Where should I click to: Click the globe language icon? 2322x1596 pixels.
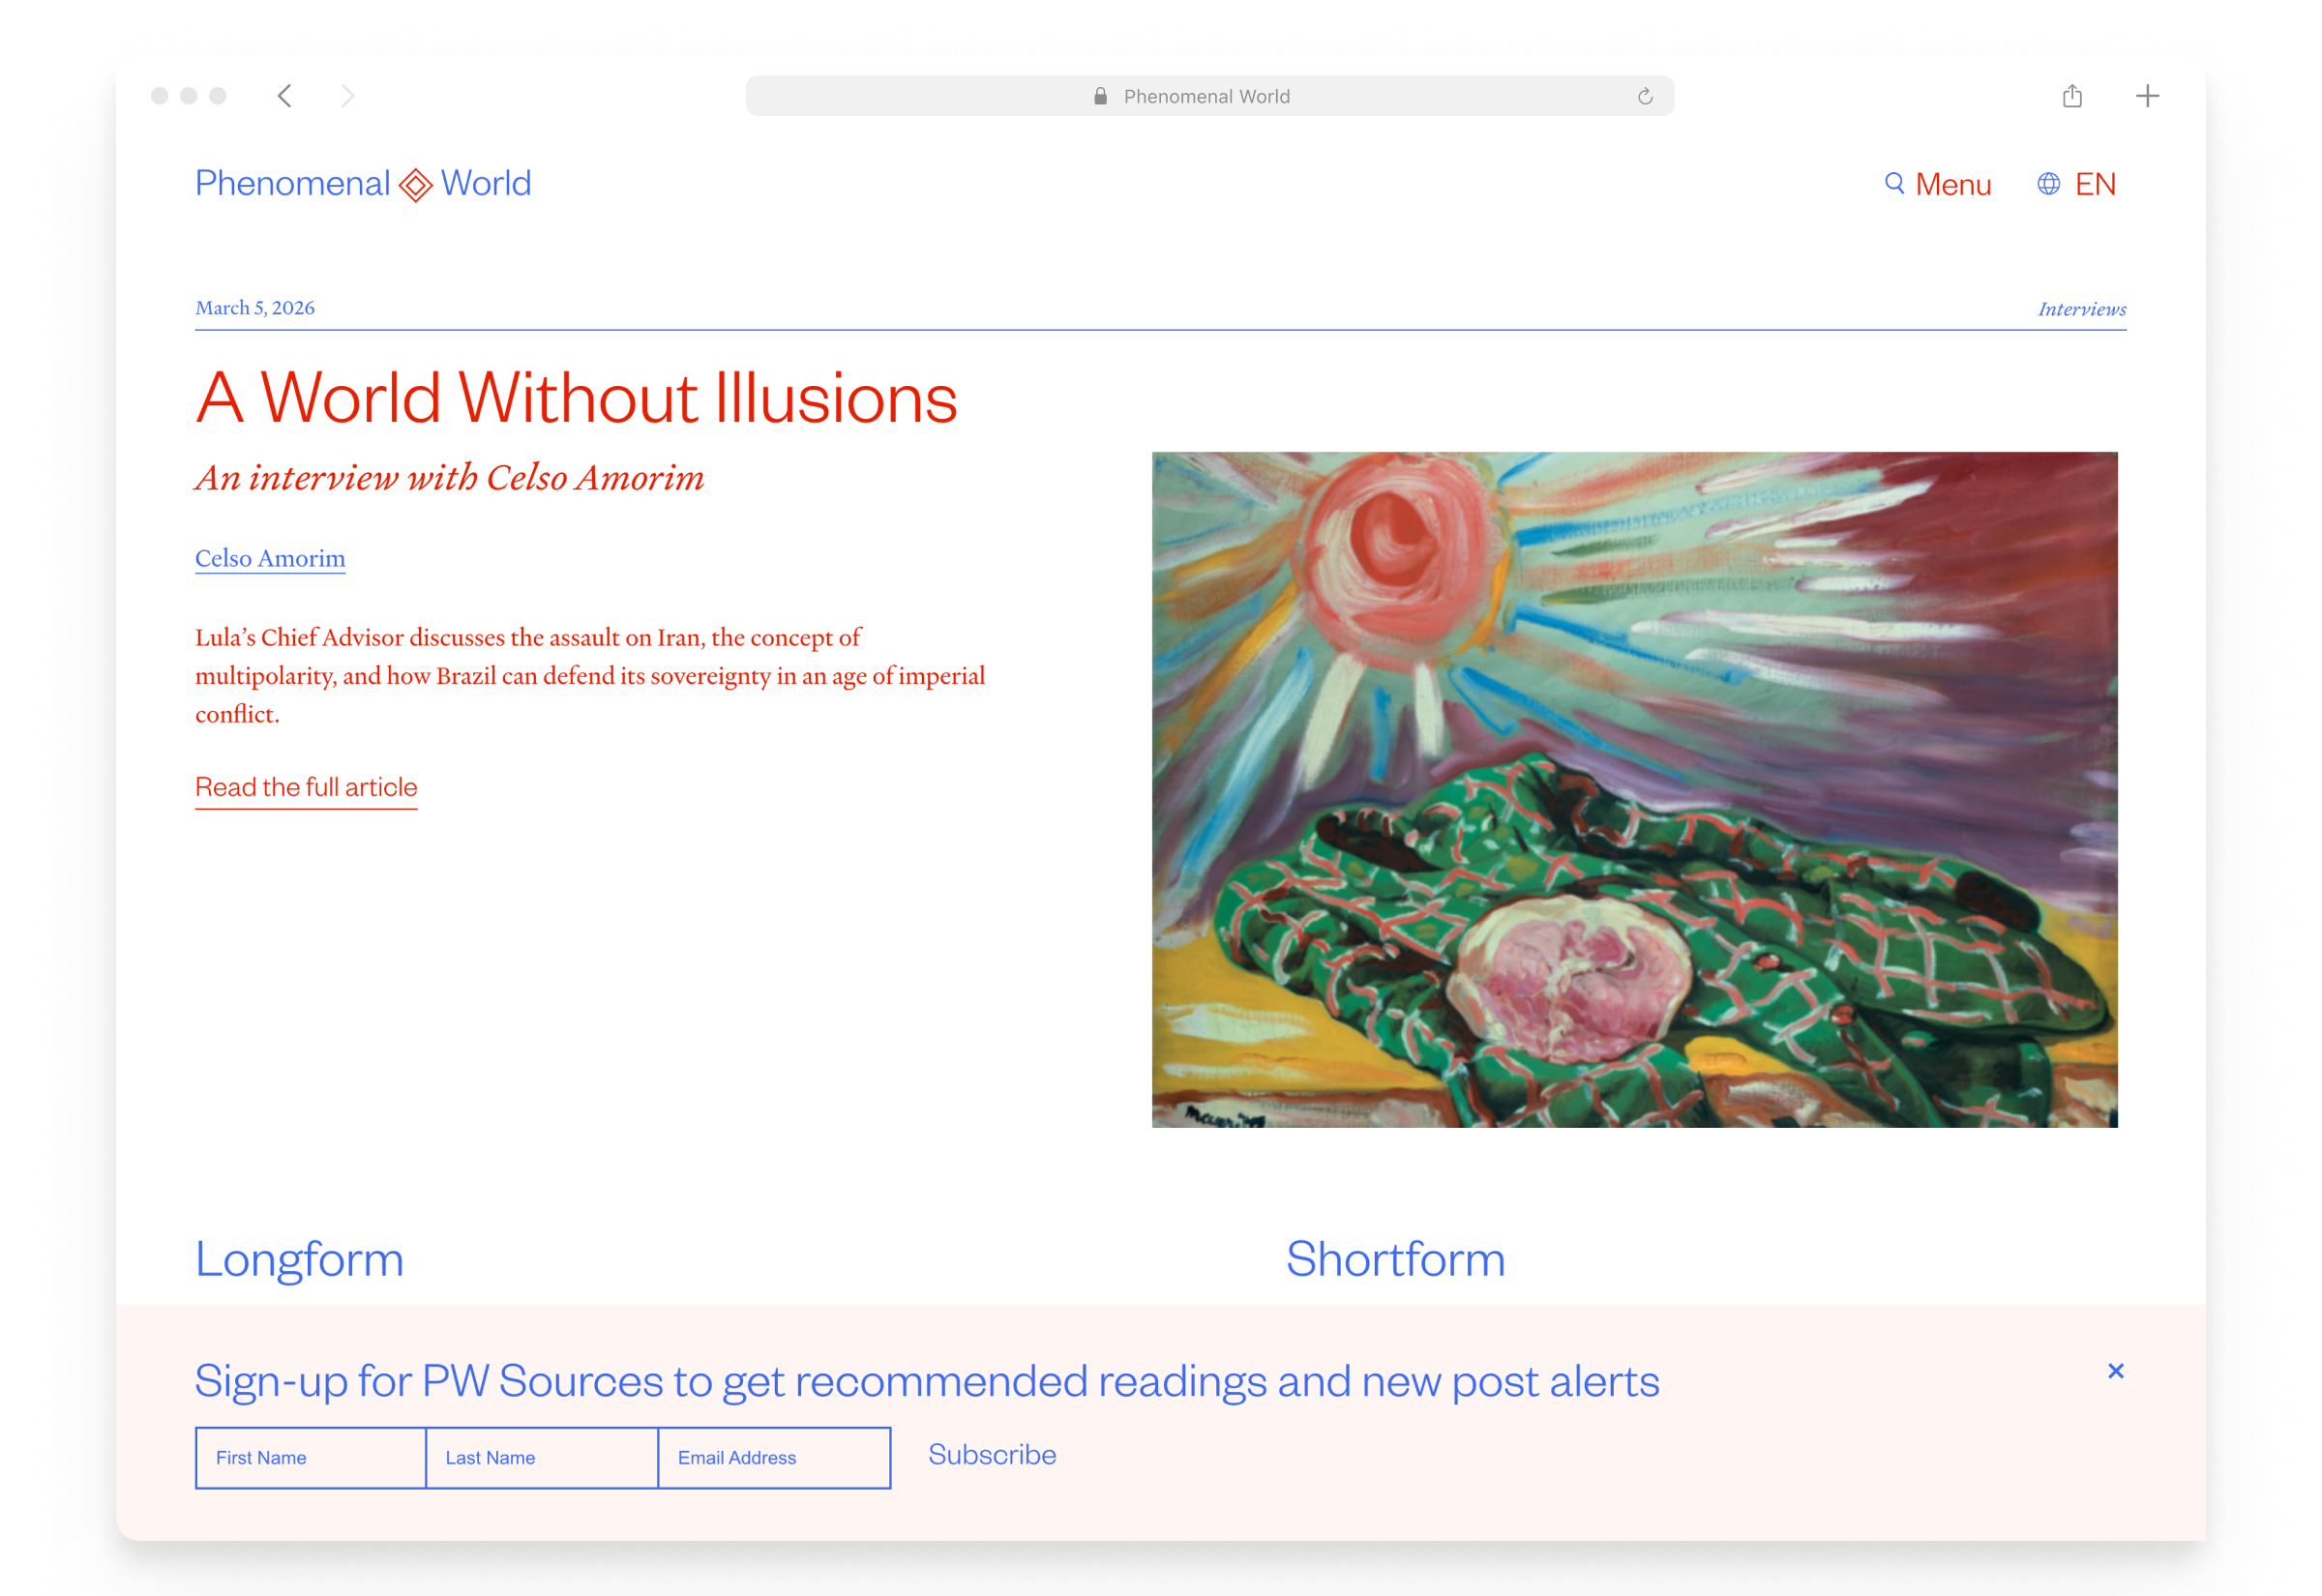click(2048, 184)
